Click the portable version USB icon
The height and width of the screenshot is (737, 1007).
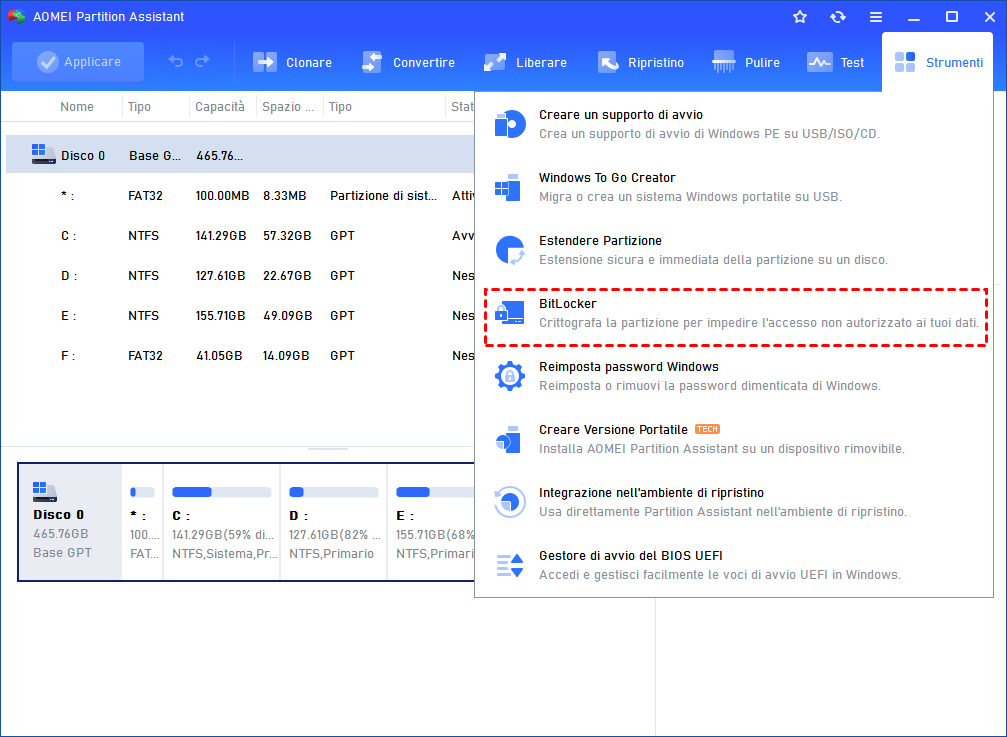(x=508, y=439)
